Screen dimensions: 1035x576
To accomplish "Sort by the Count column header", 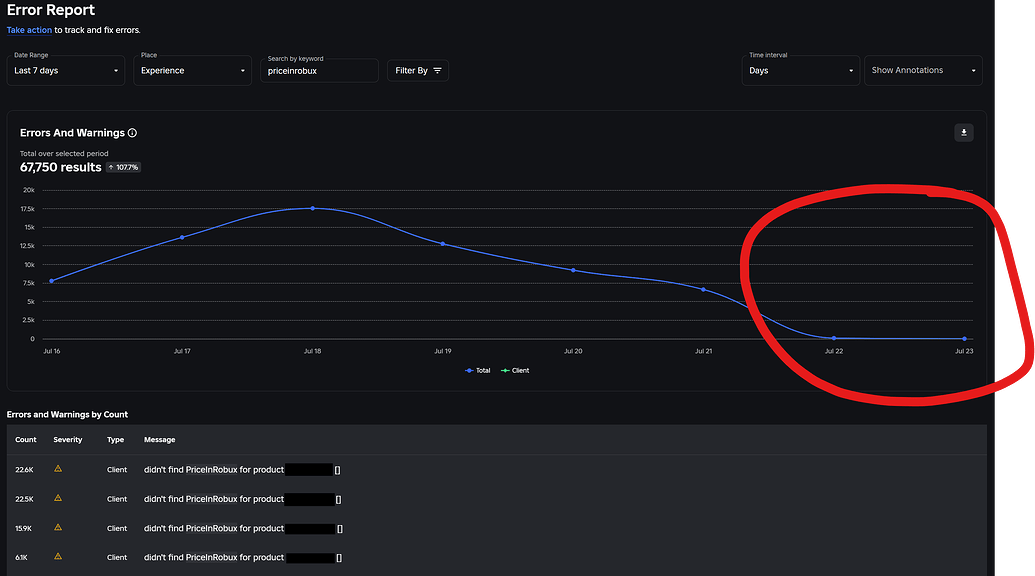I will pyautogui.click(x=26, y=439).
